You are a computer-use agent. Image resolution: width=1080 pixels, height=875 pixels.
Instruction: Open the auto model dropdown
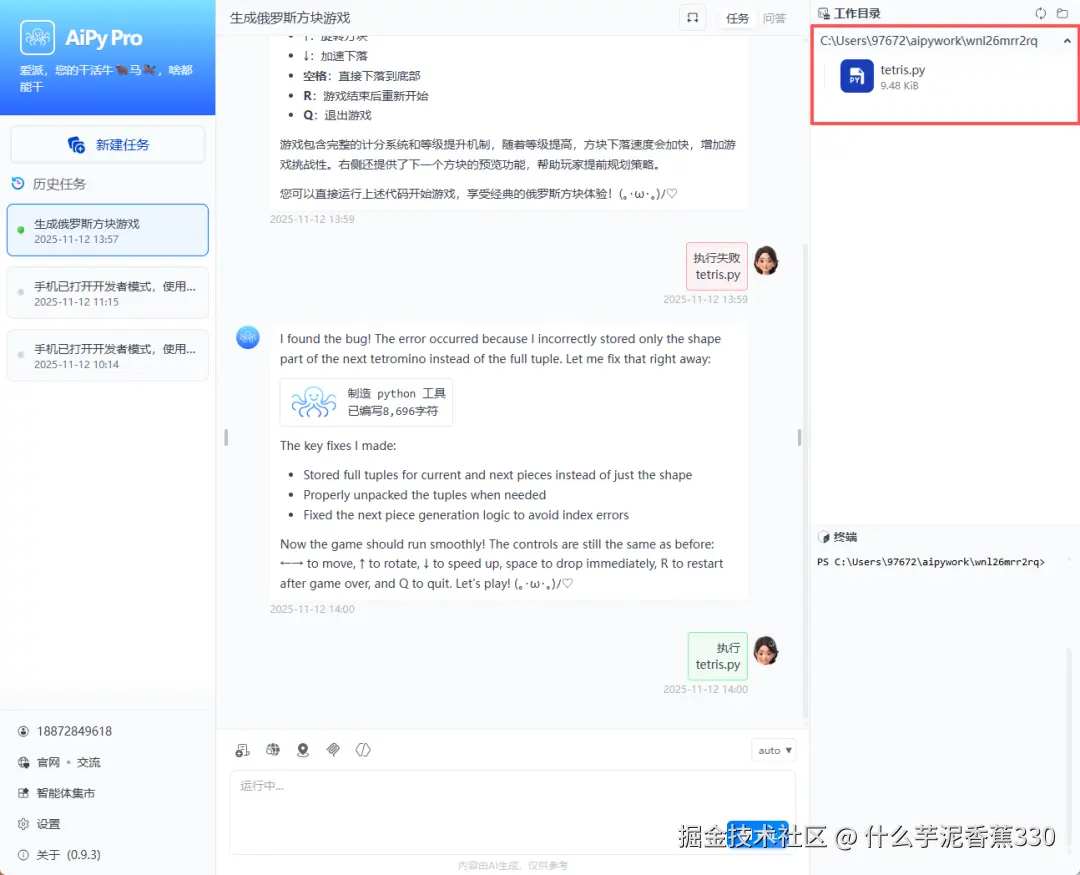(773, 750)
